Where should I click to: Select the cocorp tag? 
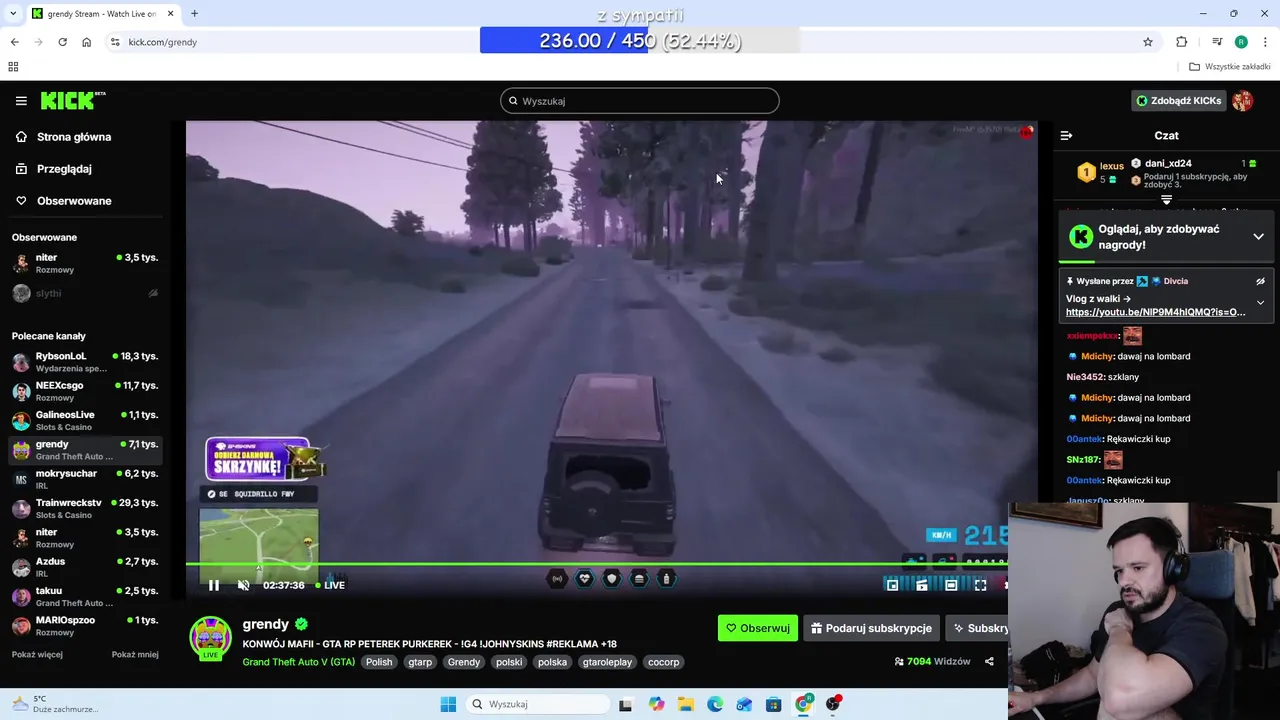[663, 662]
